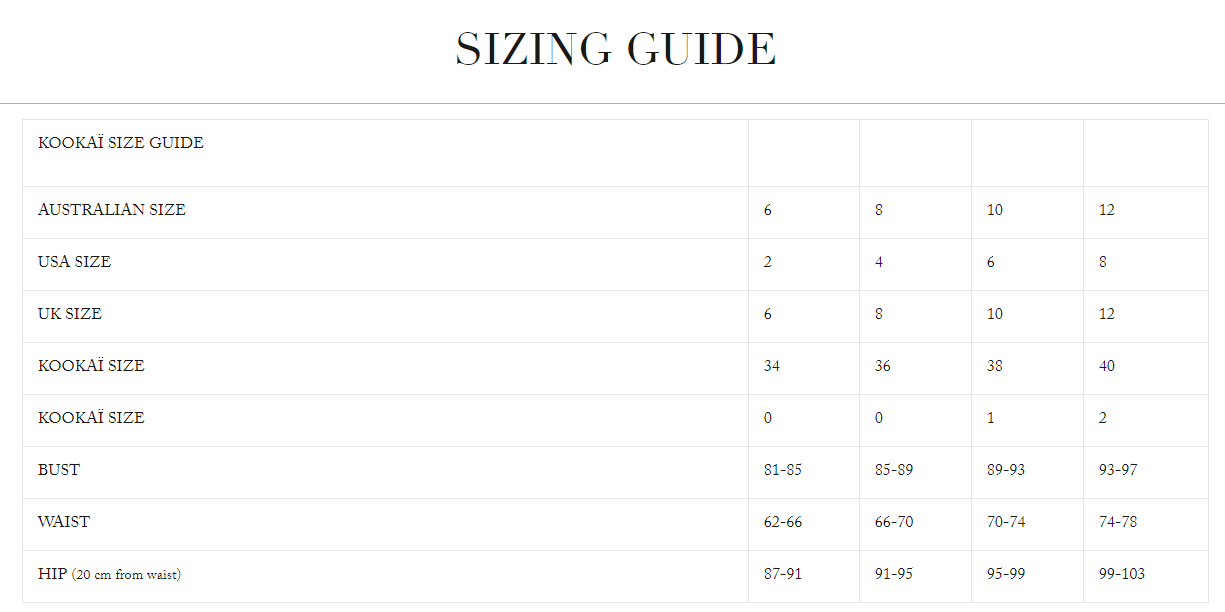This screenshot has height=612, width=1225.
Task: Click the KOOKAÏ size 40 value
Action: tap(1107, 366)
